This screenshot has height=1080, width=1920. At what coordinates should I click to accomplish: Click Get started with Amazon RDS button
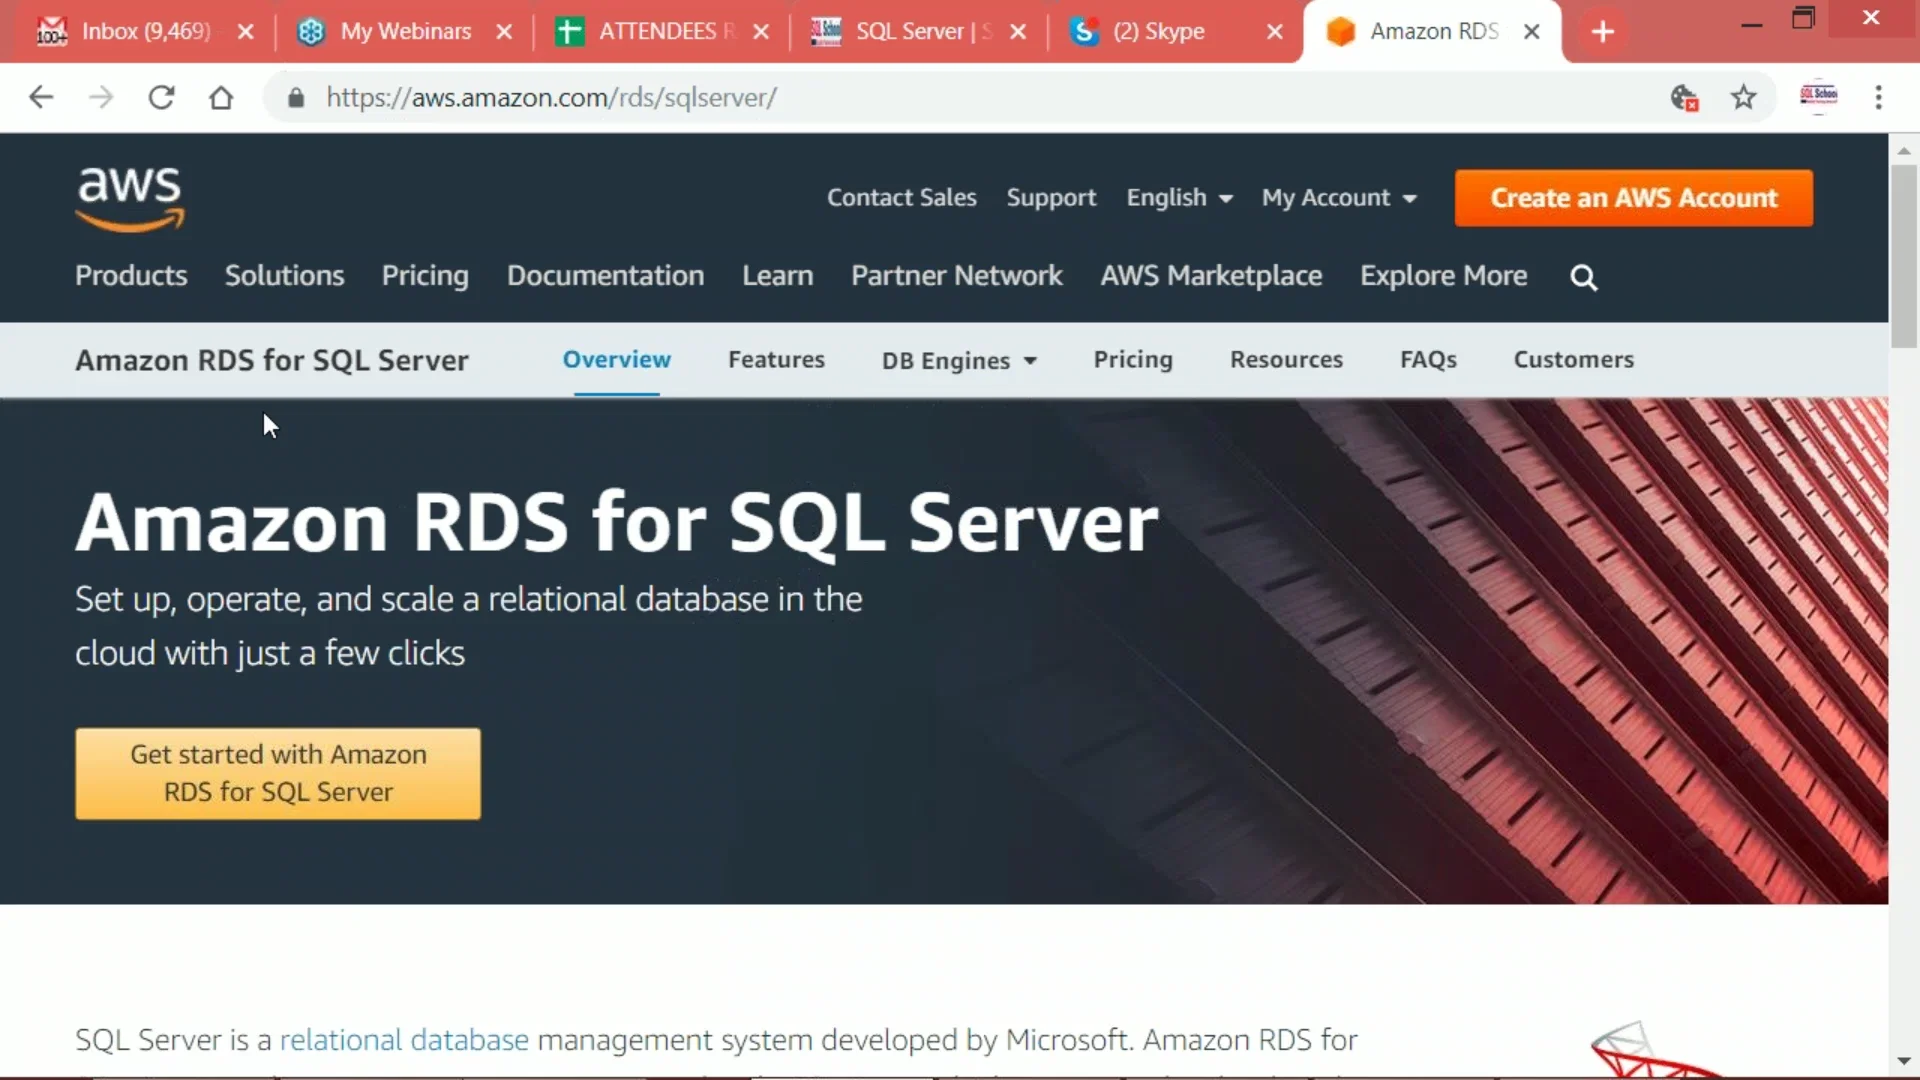click(278, 774)
